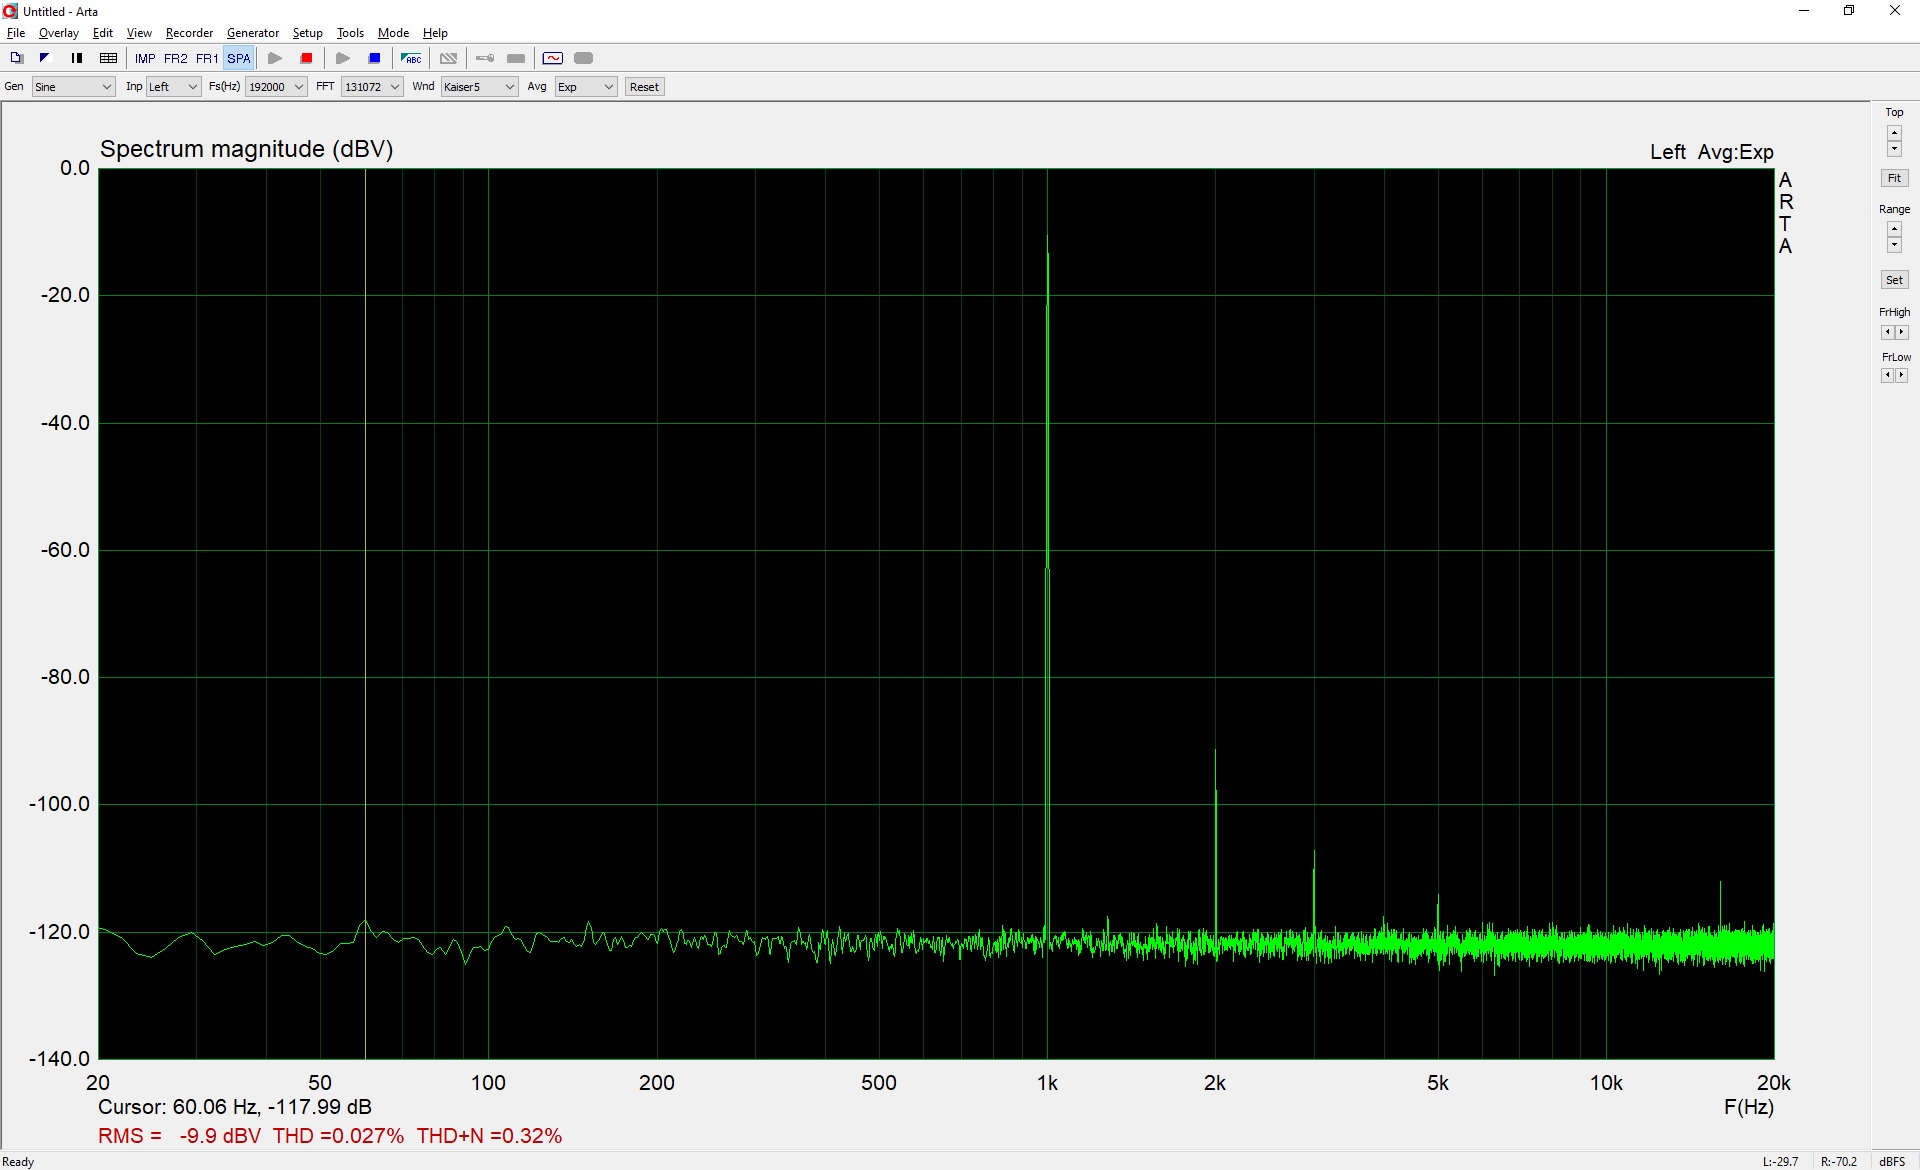Click the grayed key-shaped toolbar icon
Image resolution: width=1920 pixels, height=1170 pixels.
pyautogui.click(x=485, y=58)
